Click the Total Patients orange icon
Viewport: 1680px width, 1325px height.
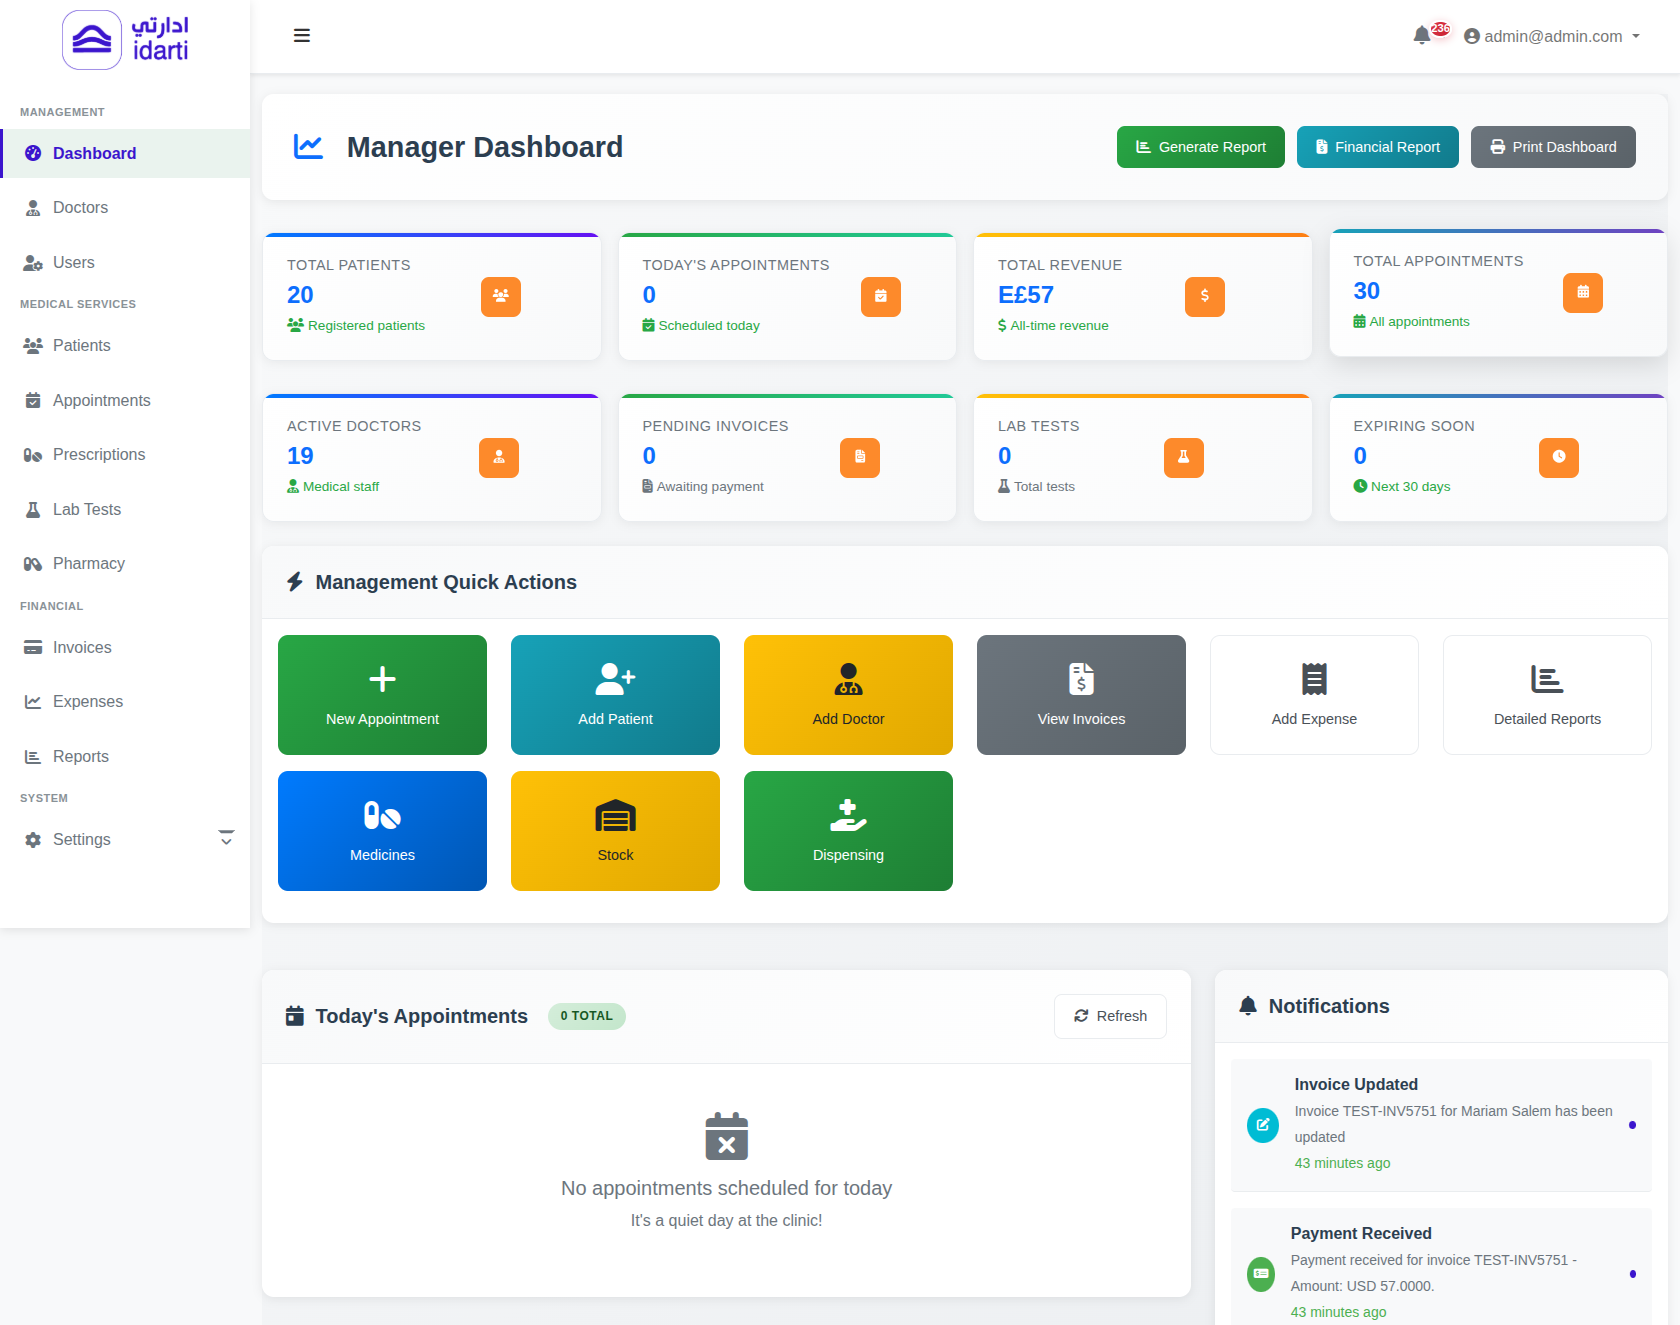500,296
